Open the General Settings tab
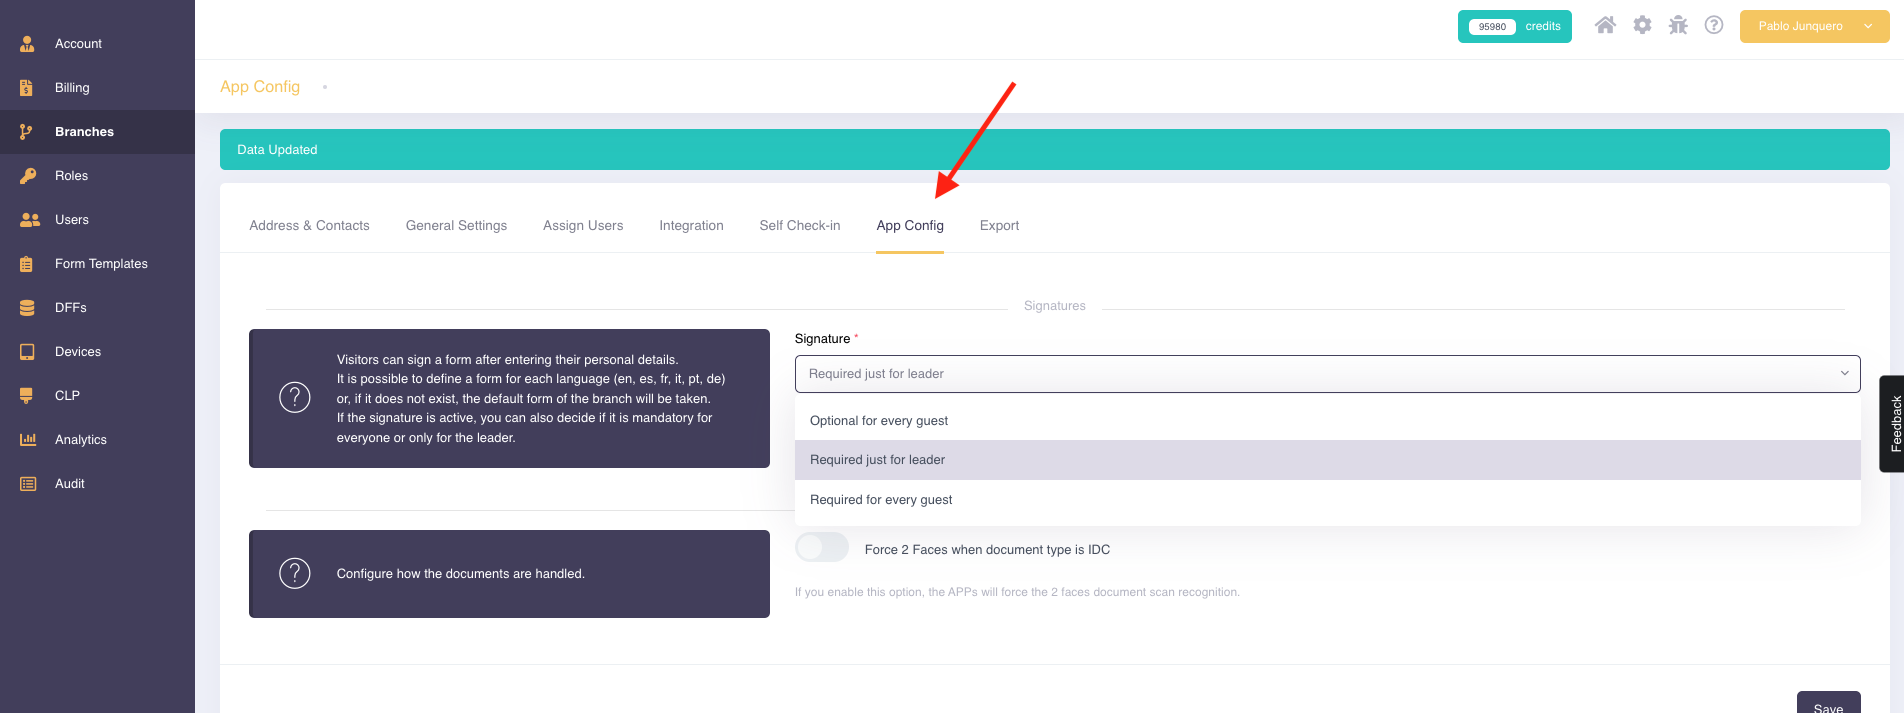 coord(456,226)
